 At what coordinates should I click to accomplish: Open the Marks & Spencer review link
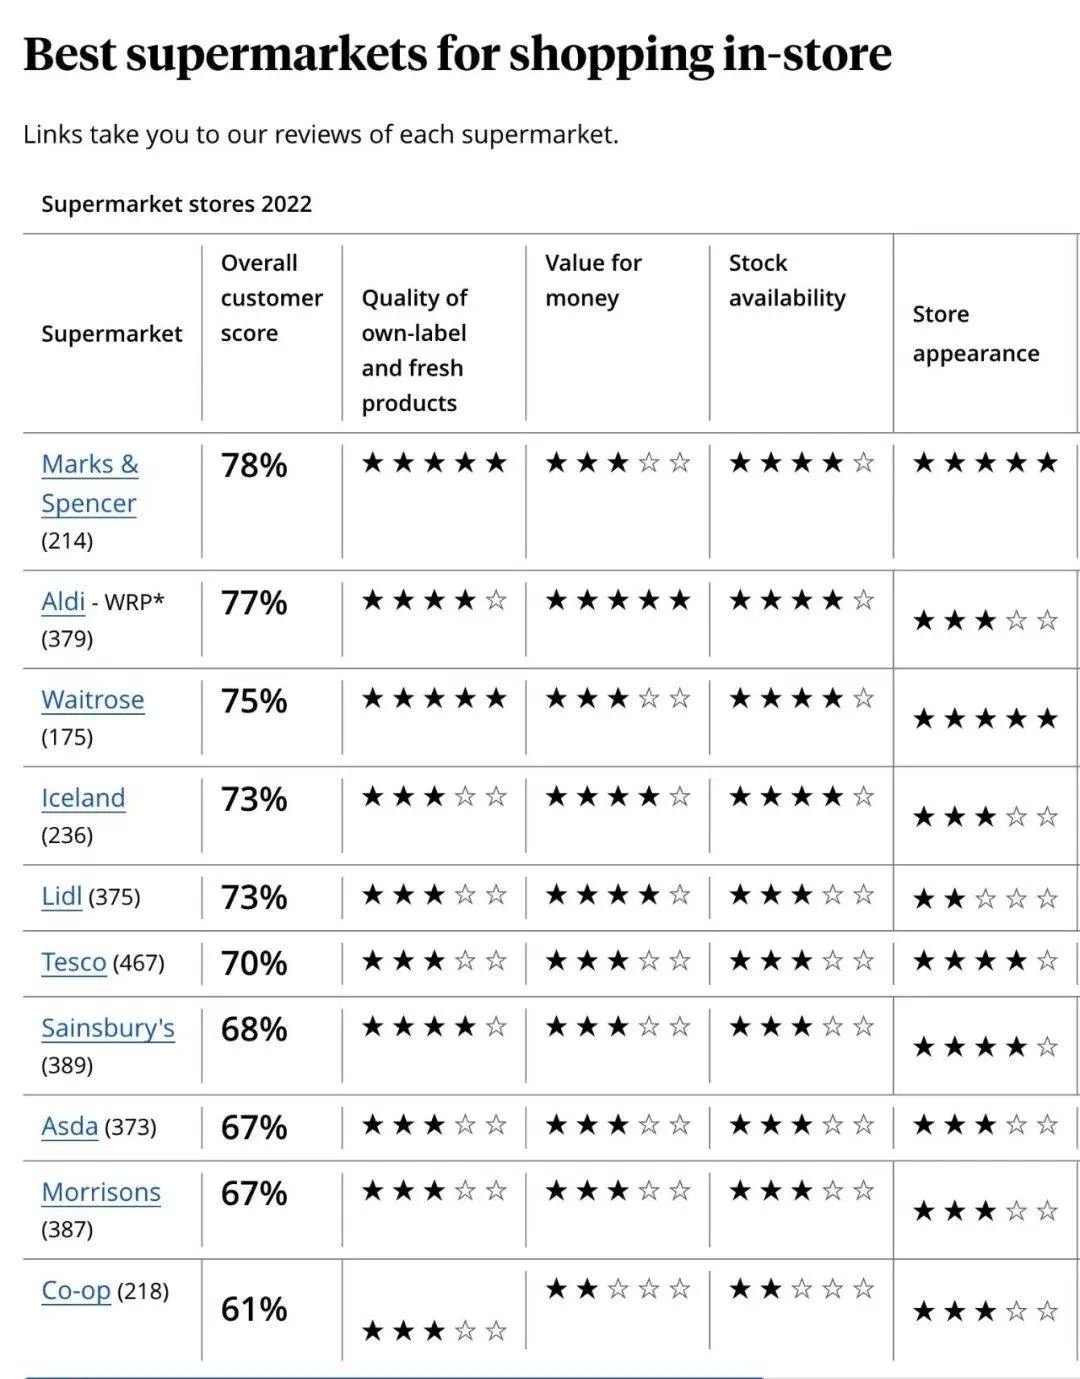(x=89, y=483)
